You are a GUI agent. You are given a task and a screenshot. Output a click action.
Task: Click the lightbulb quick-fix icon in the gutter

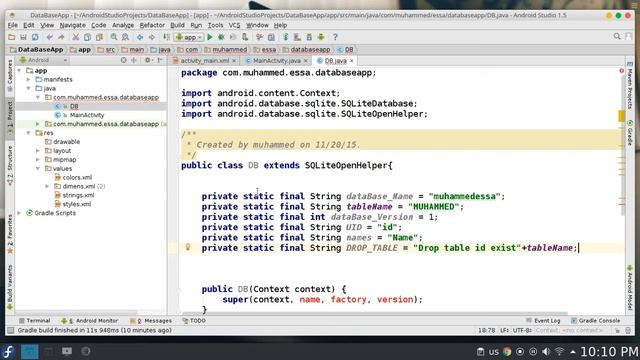click(188, 247)
